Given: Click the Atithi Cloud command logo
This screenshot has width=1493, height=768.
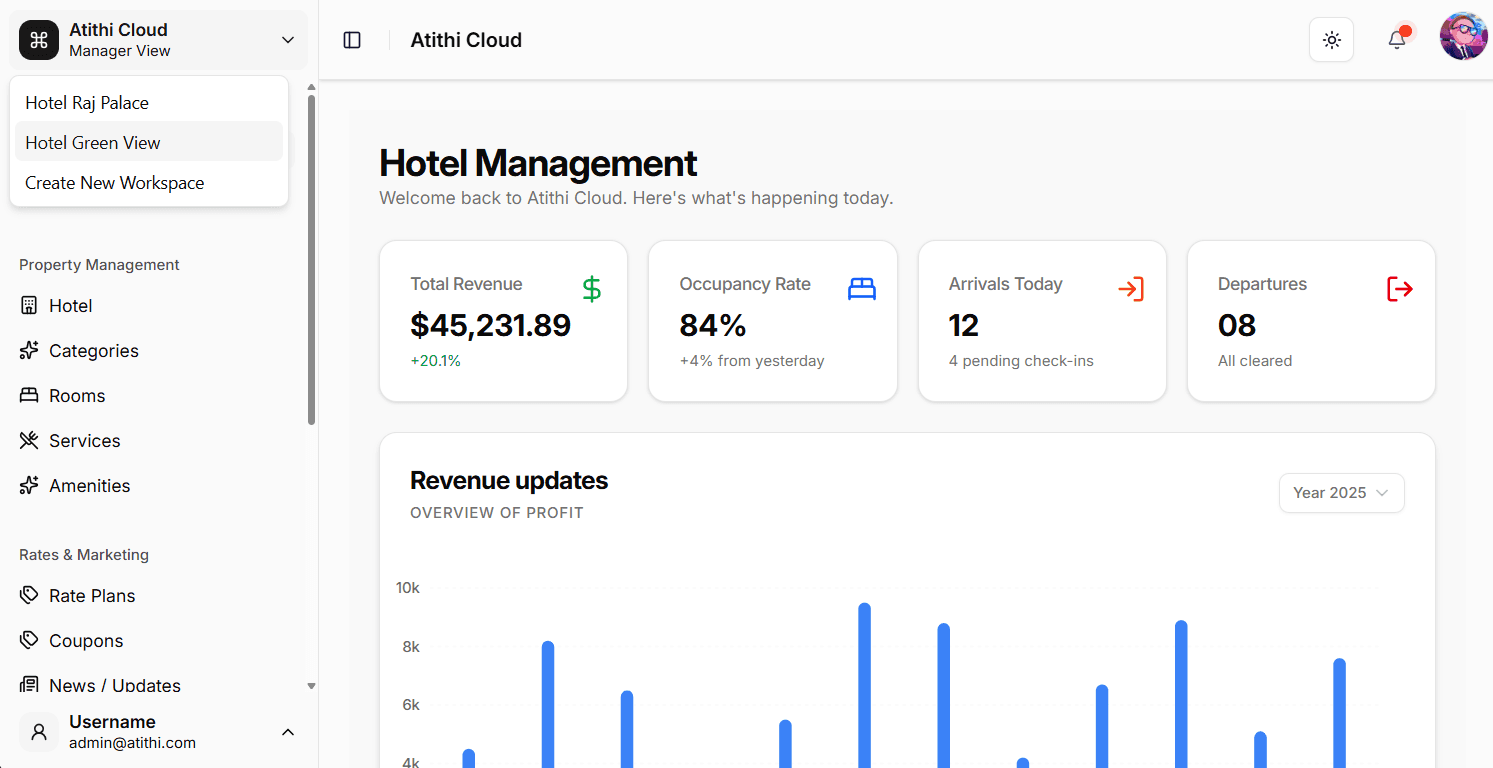Looking at the screenshot, I should (38, 39).
